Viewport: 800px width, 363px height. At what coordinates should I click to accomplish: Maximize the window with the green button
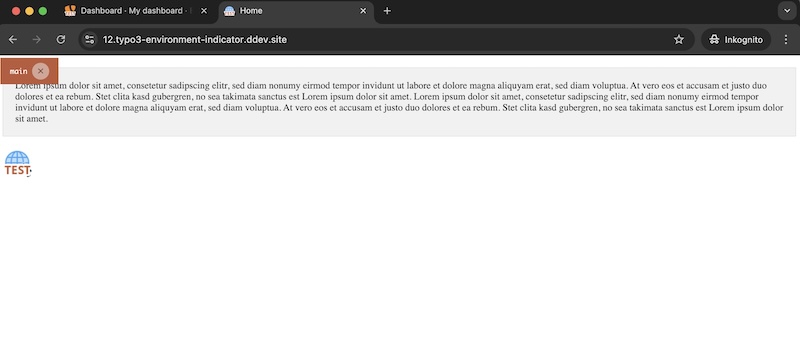(x=43, y=11)
